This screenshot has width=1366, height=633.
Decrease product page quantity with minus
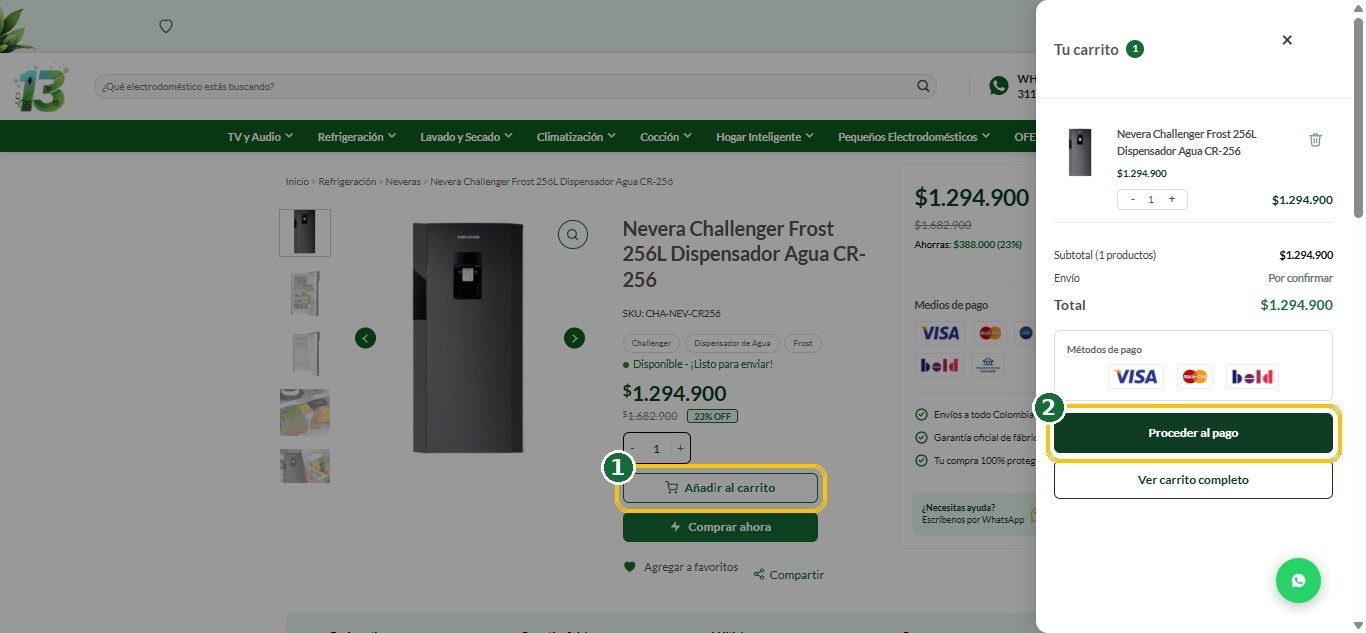633,448
